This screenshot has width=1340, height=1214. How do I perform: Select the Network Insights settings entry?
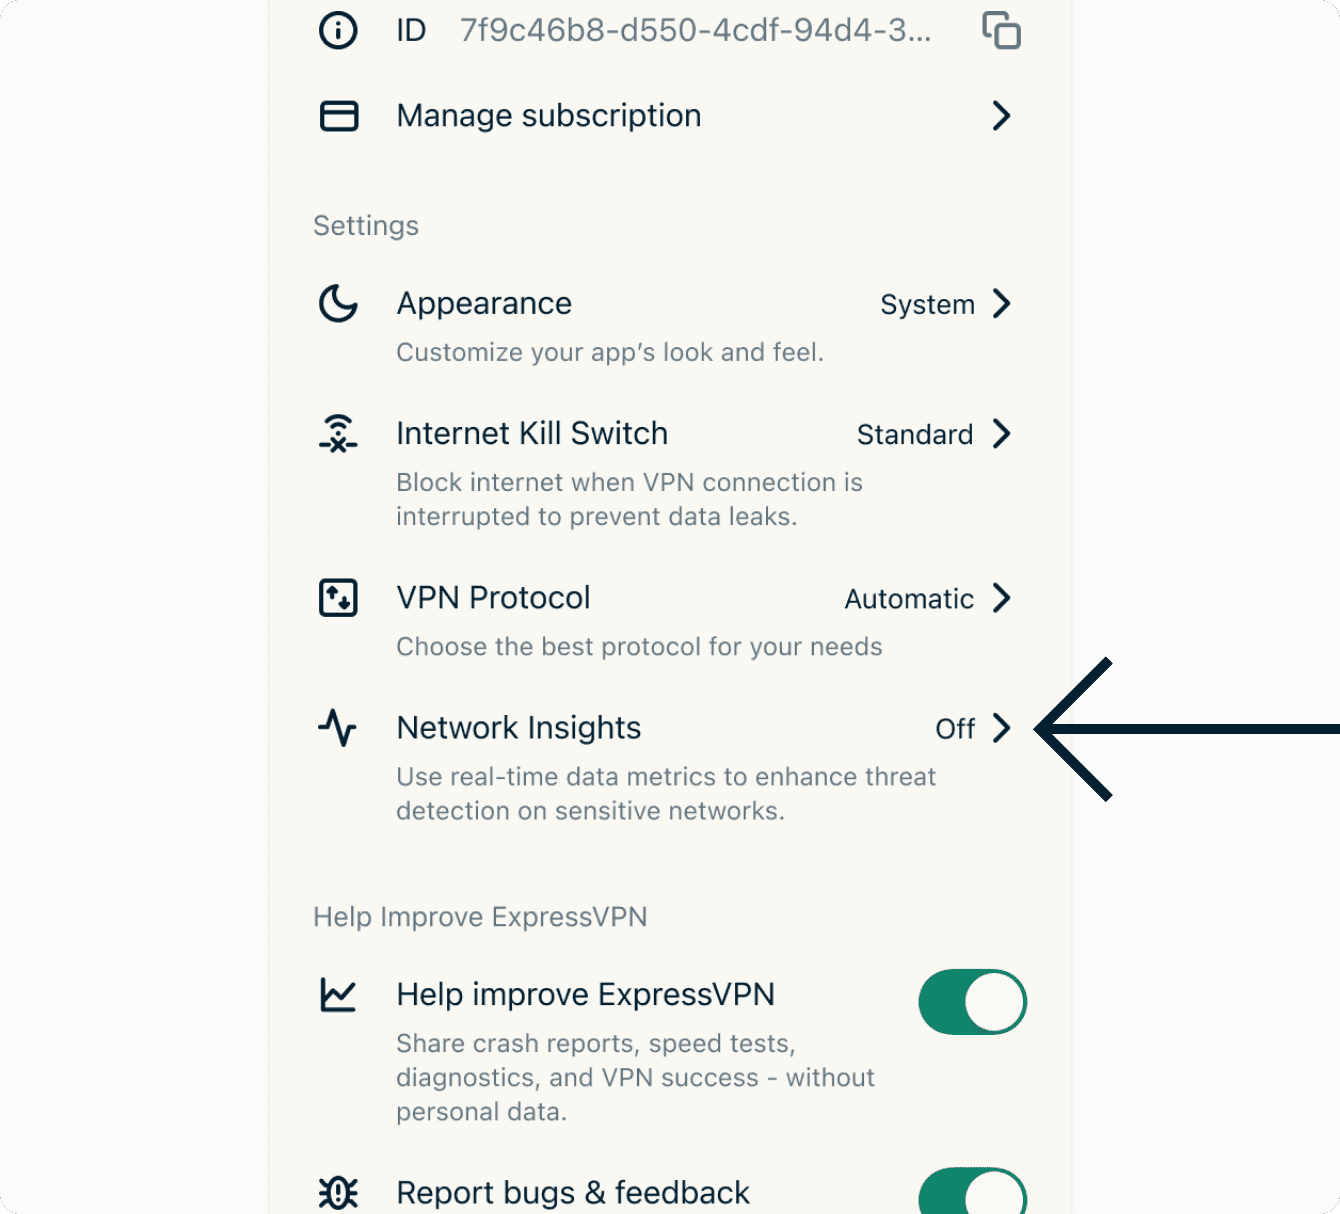click(x=519, y=728)
